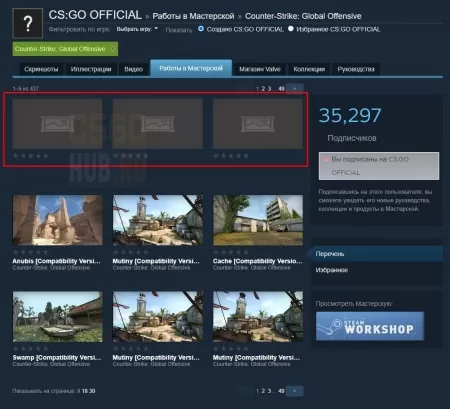Open 'Anubis [Compatibility Versi...' title
Screen dimensions: 450x409
pyautogui.click(x=56, y=261)
